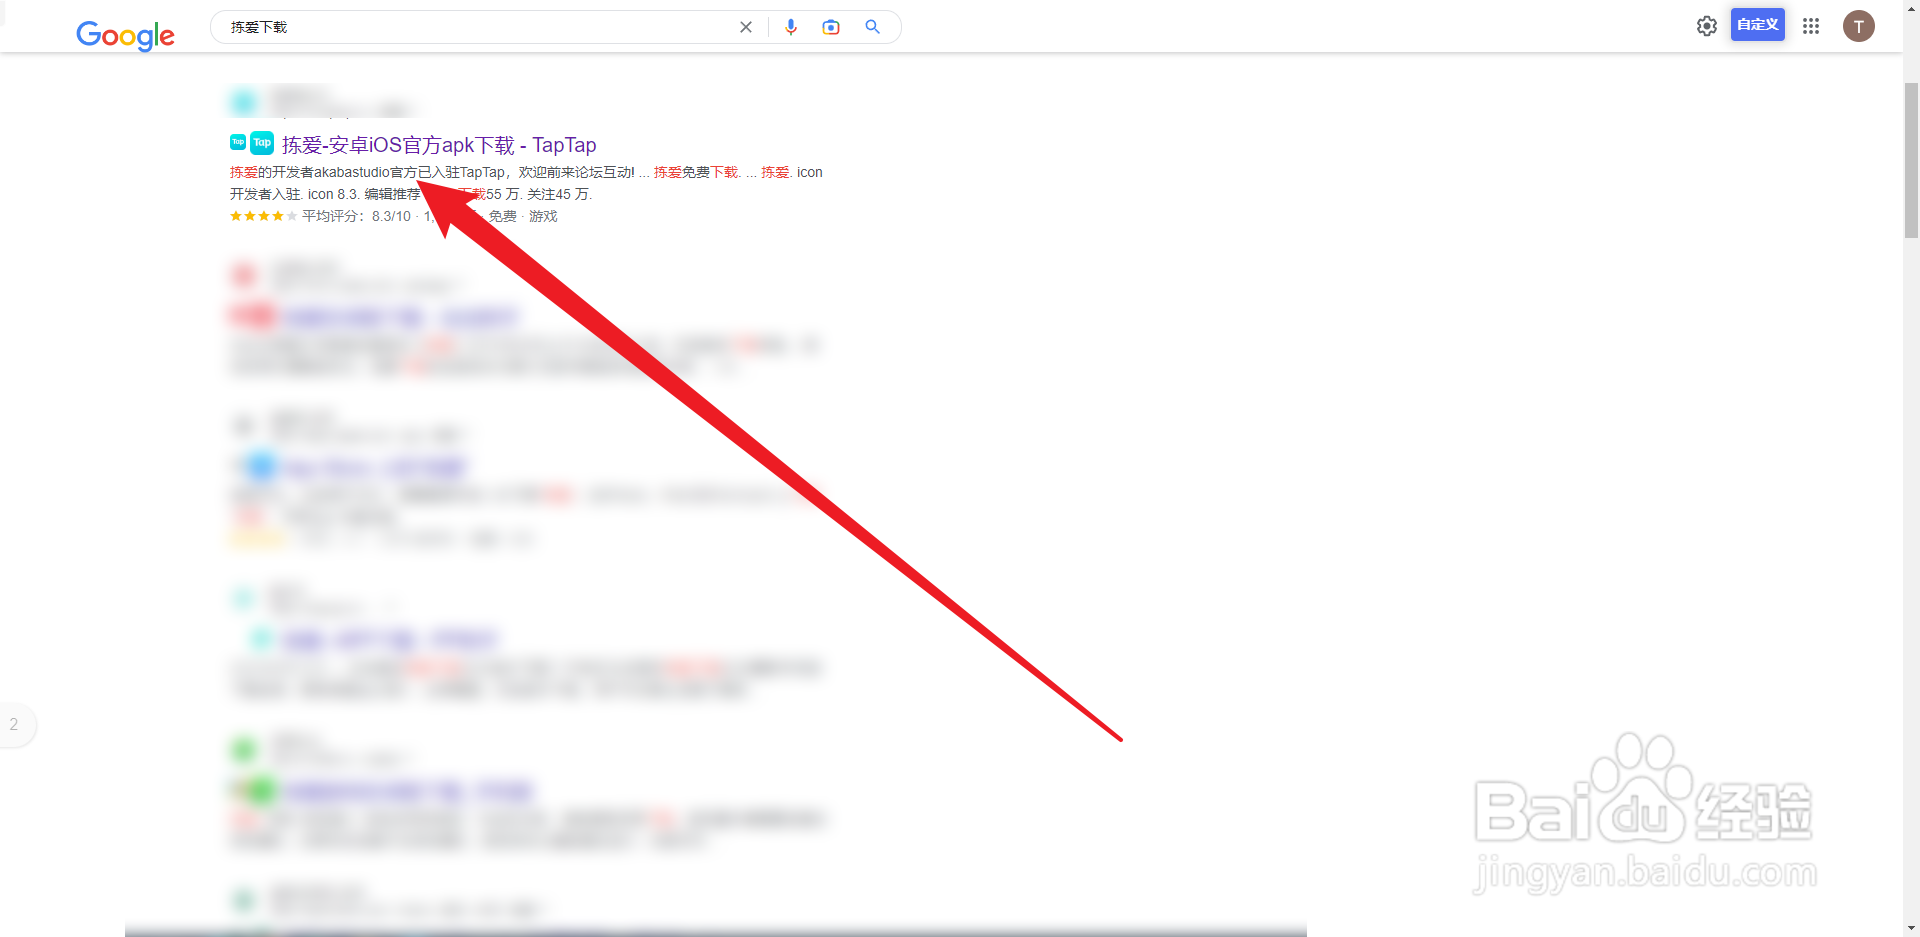Click the blue 自定义 button

click(x=1758, y=25)
